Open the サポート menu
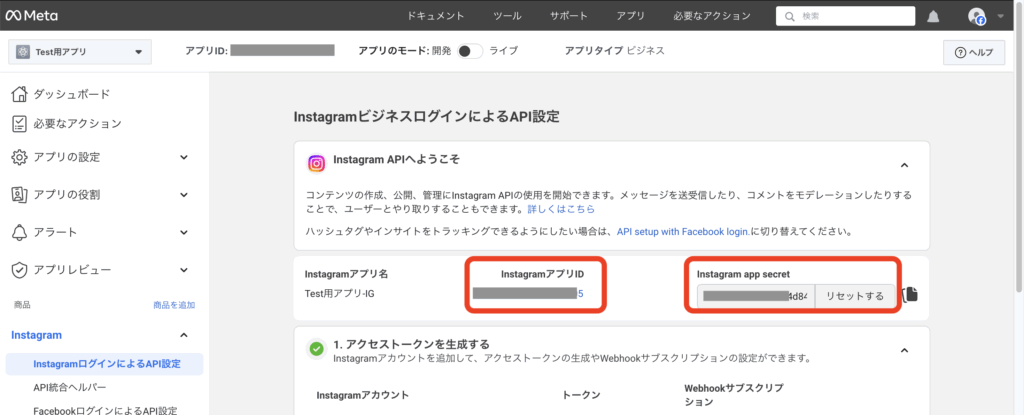The image size is (1024, 415). pyautogui.click(x=569, y=16)
